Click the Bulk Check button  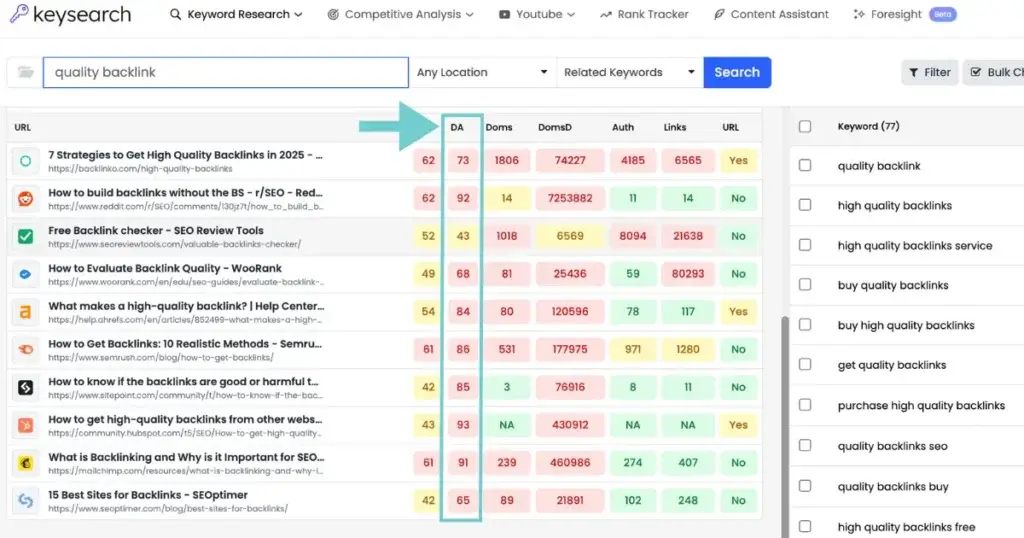tap(994, 72)
